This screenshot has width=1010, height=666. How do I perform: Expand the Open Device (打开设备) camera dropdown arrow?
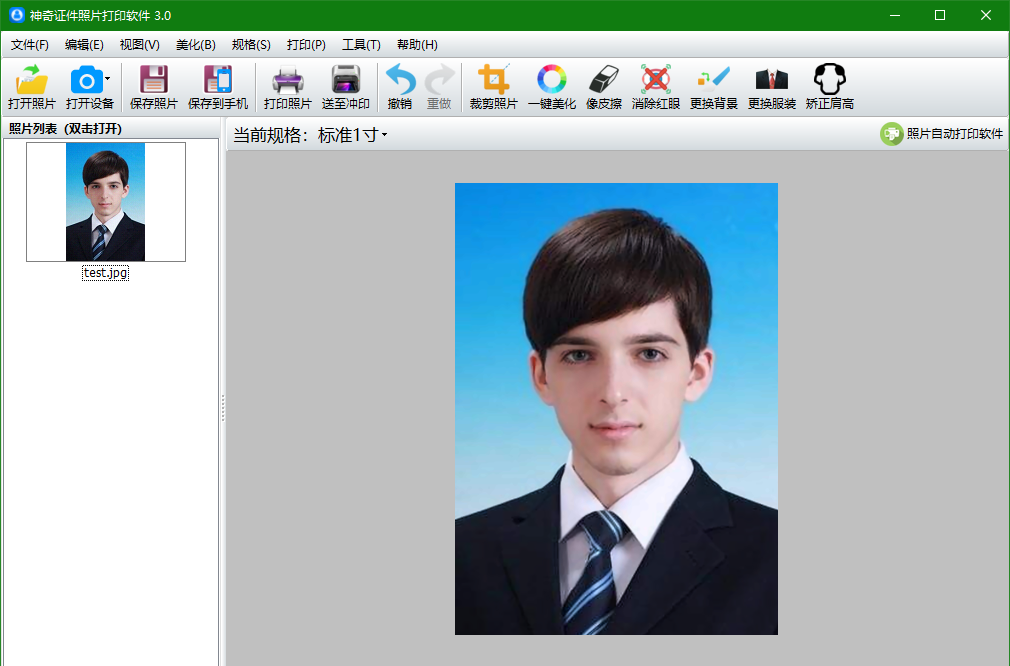(108, 78)
